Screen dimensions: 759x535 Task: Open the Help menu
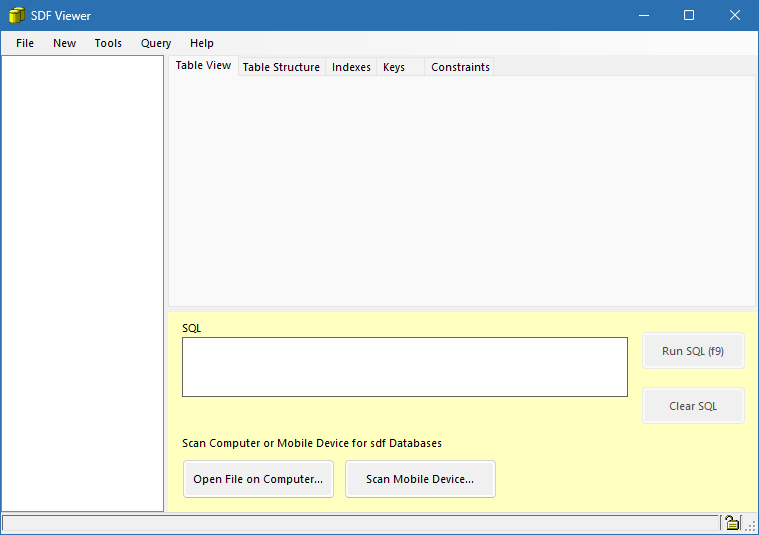(x=202, y=43)
